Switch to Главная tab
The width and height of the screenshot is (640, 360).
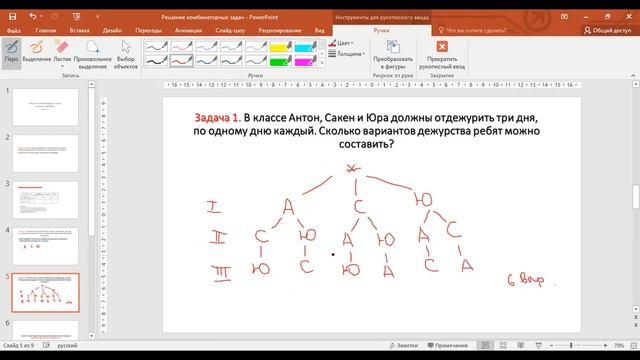46,31
